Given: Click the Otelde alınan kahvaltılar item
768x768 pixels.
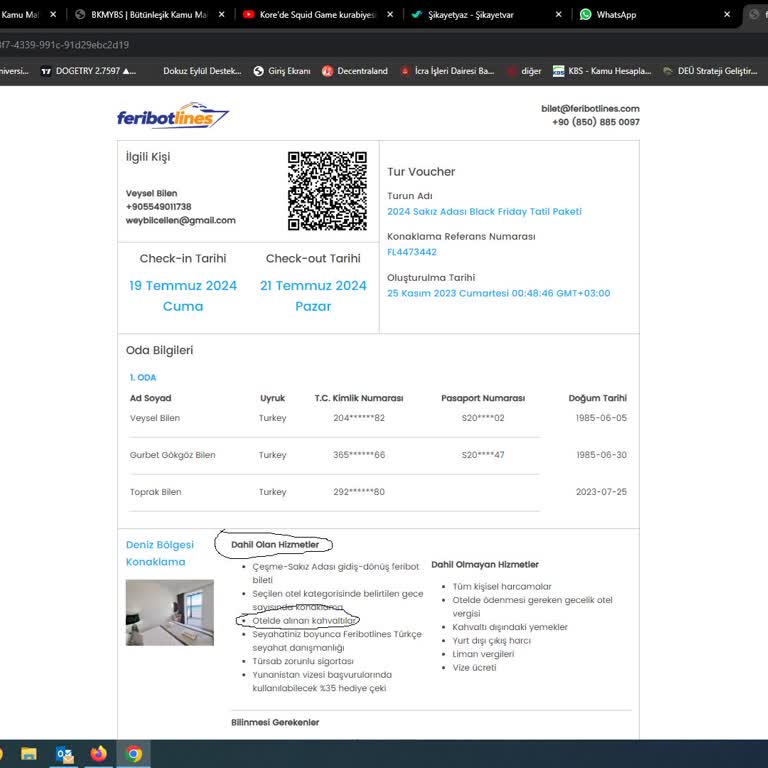Looking at the screenshot, I should [304, 621].
